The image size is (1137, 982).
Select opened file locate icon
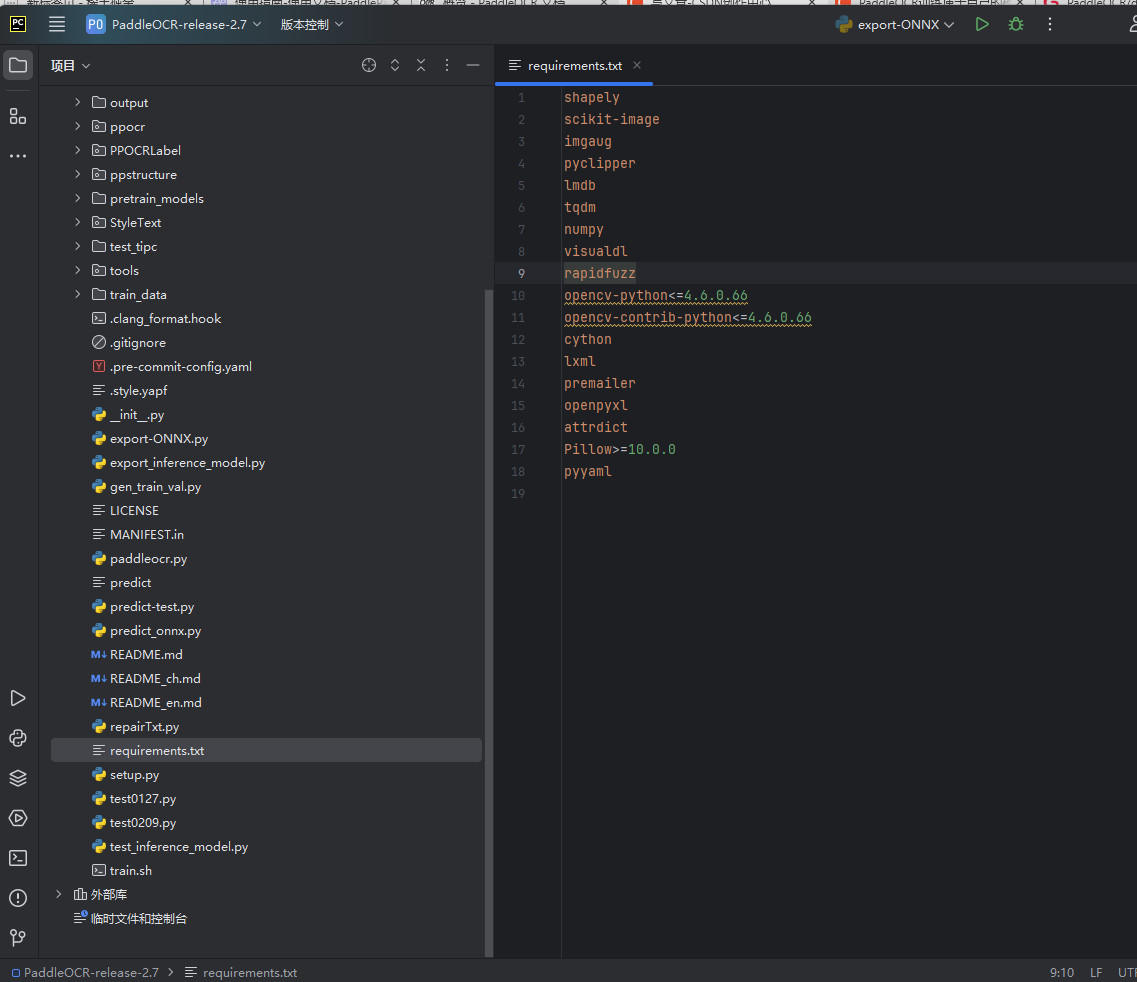(369, 65)
